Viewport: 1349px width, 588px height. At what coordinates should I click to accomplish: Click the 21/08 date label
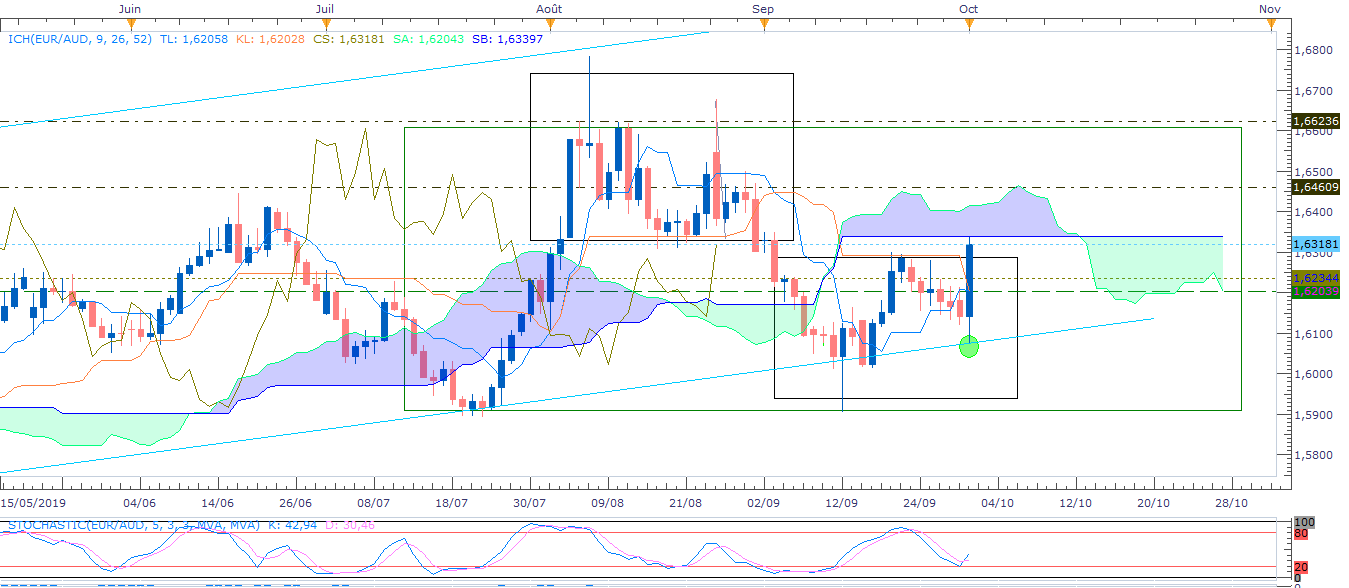pyautogui.click(x=686, y=503)
